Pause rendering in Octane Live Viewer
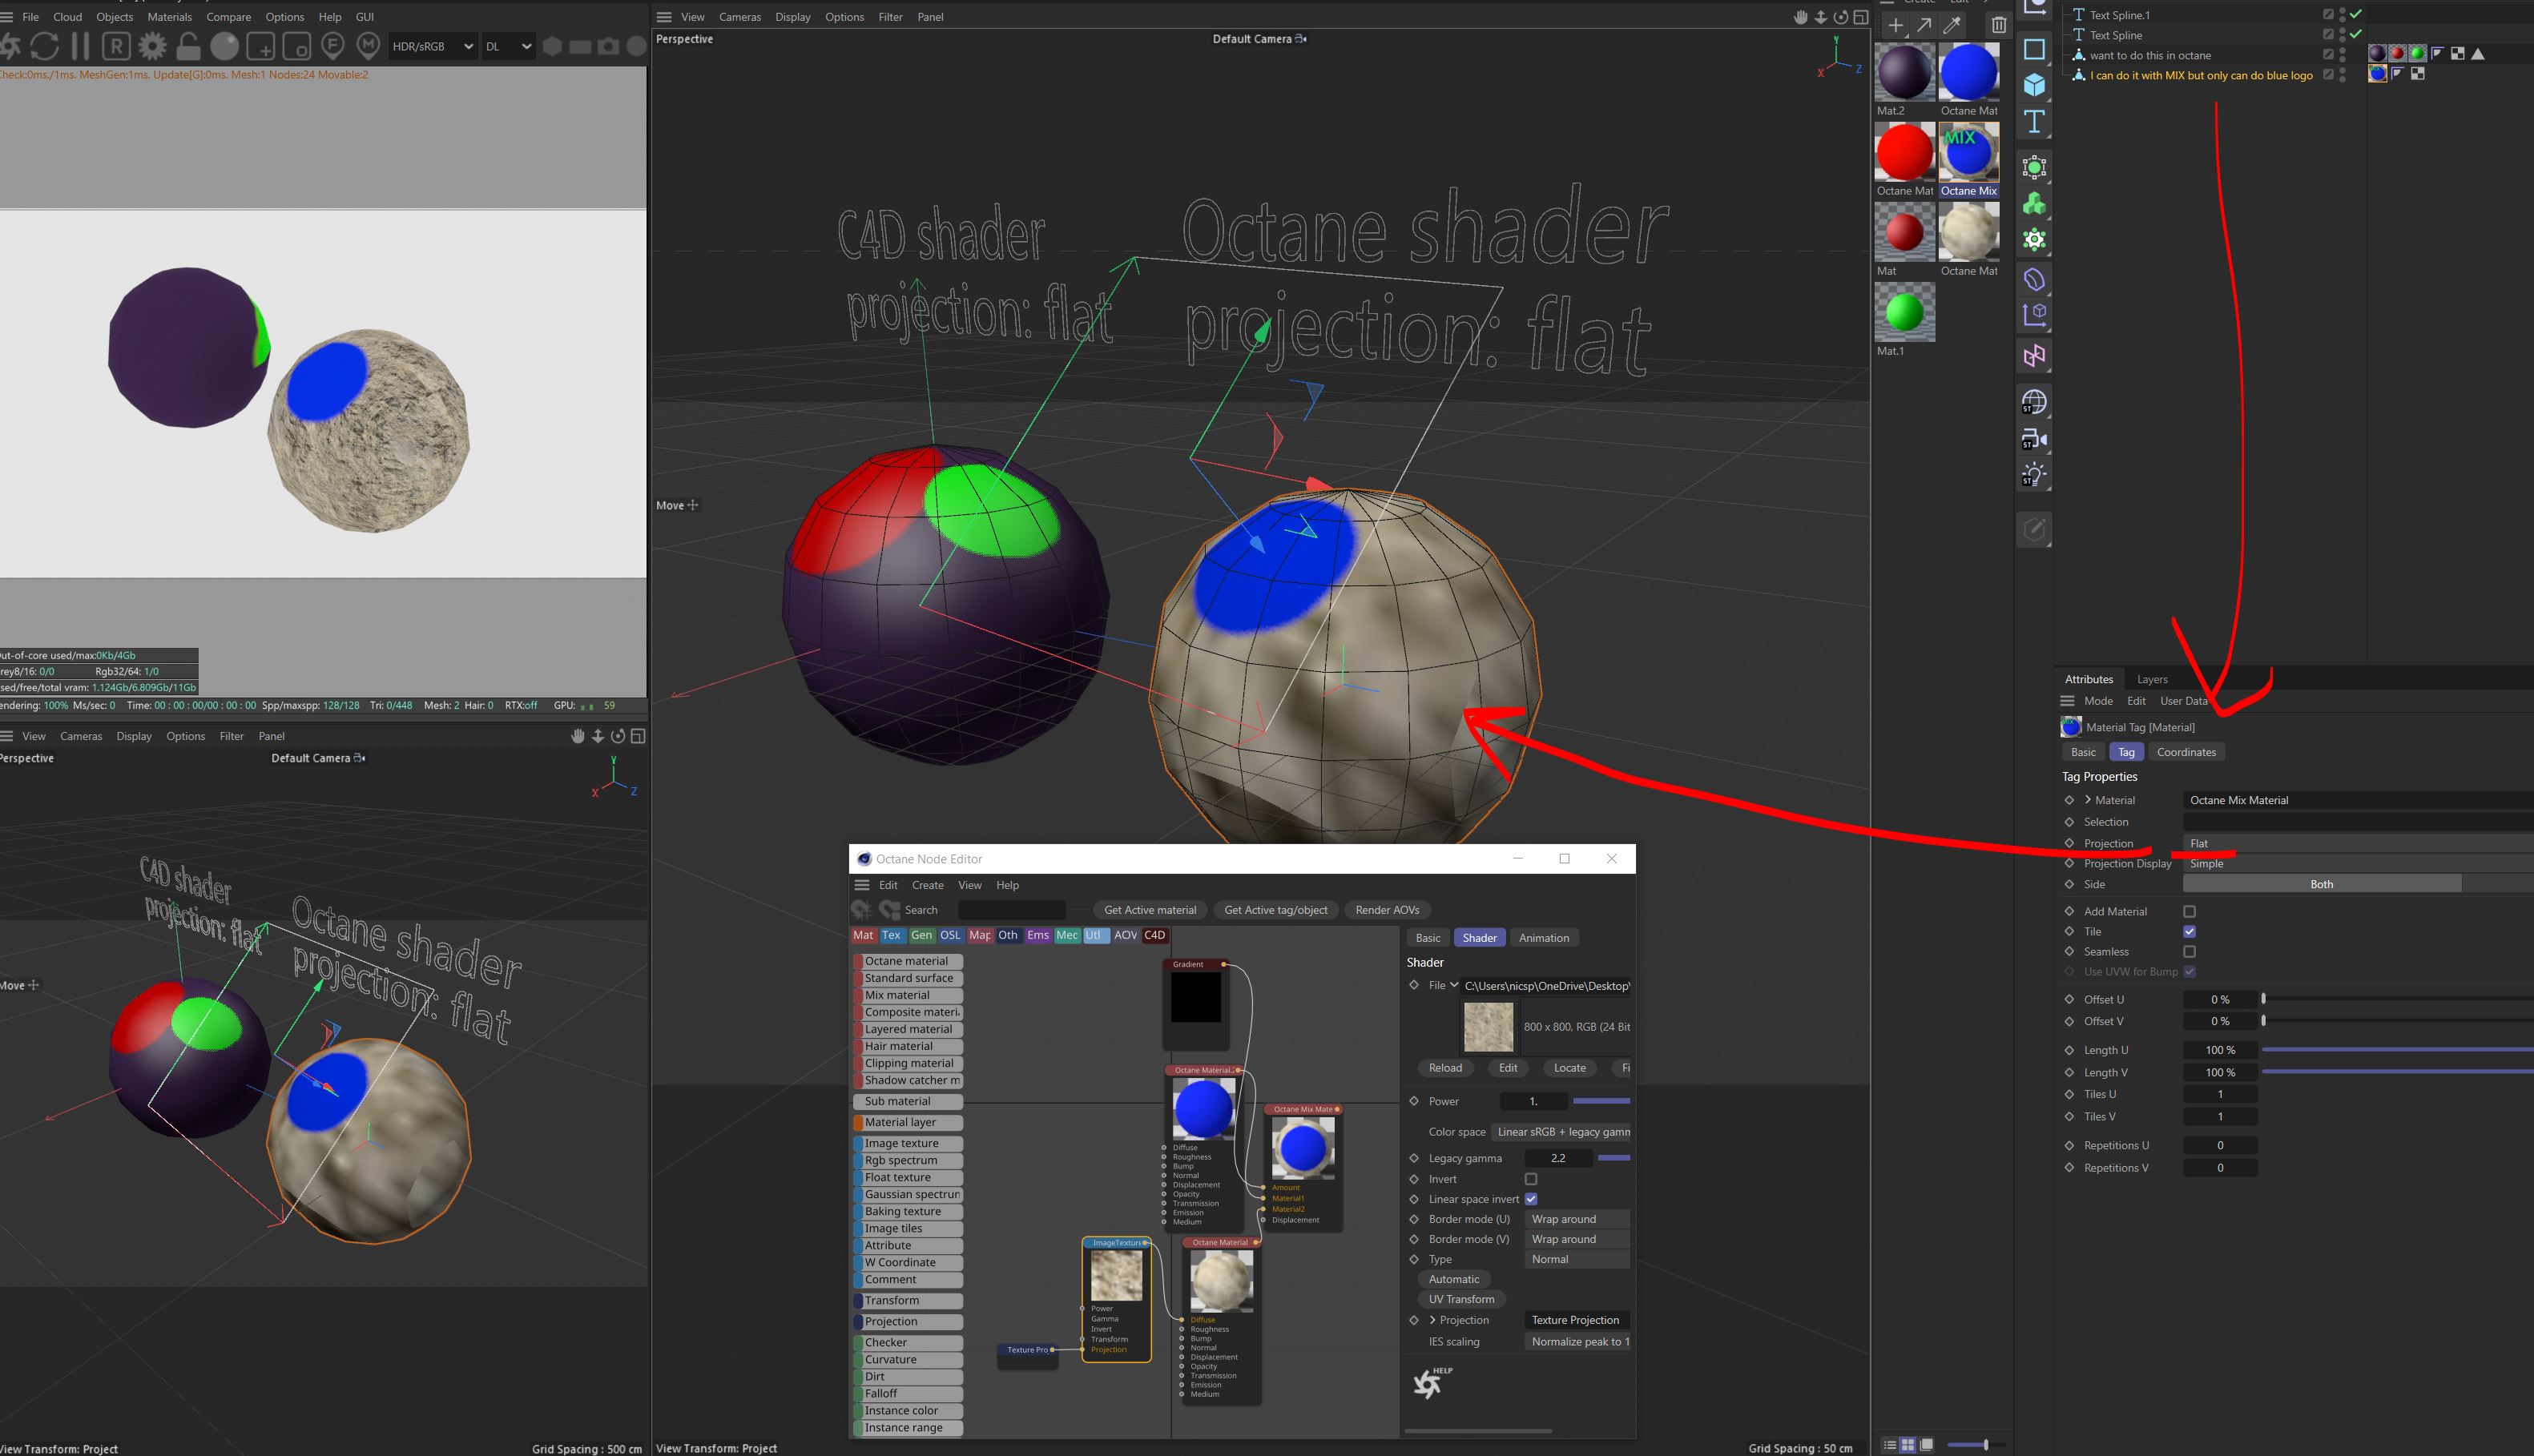The height and width of the screenshot is (1456, 2534). [x=80, y=46]
